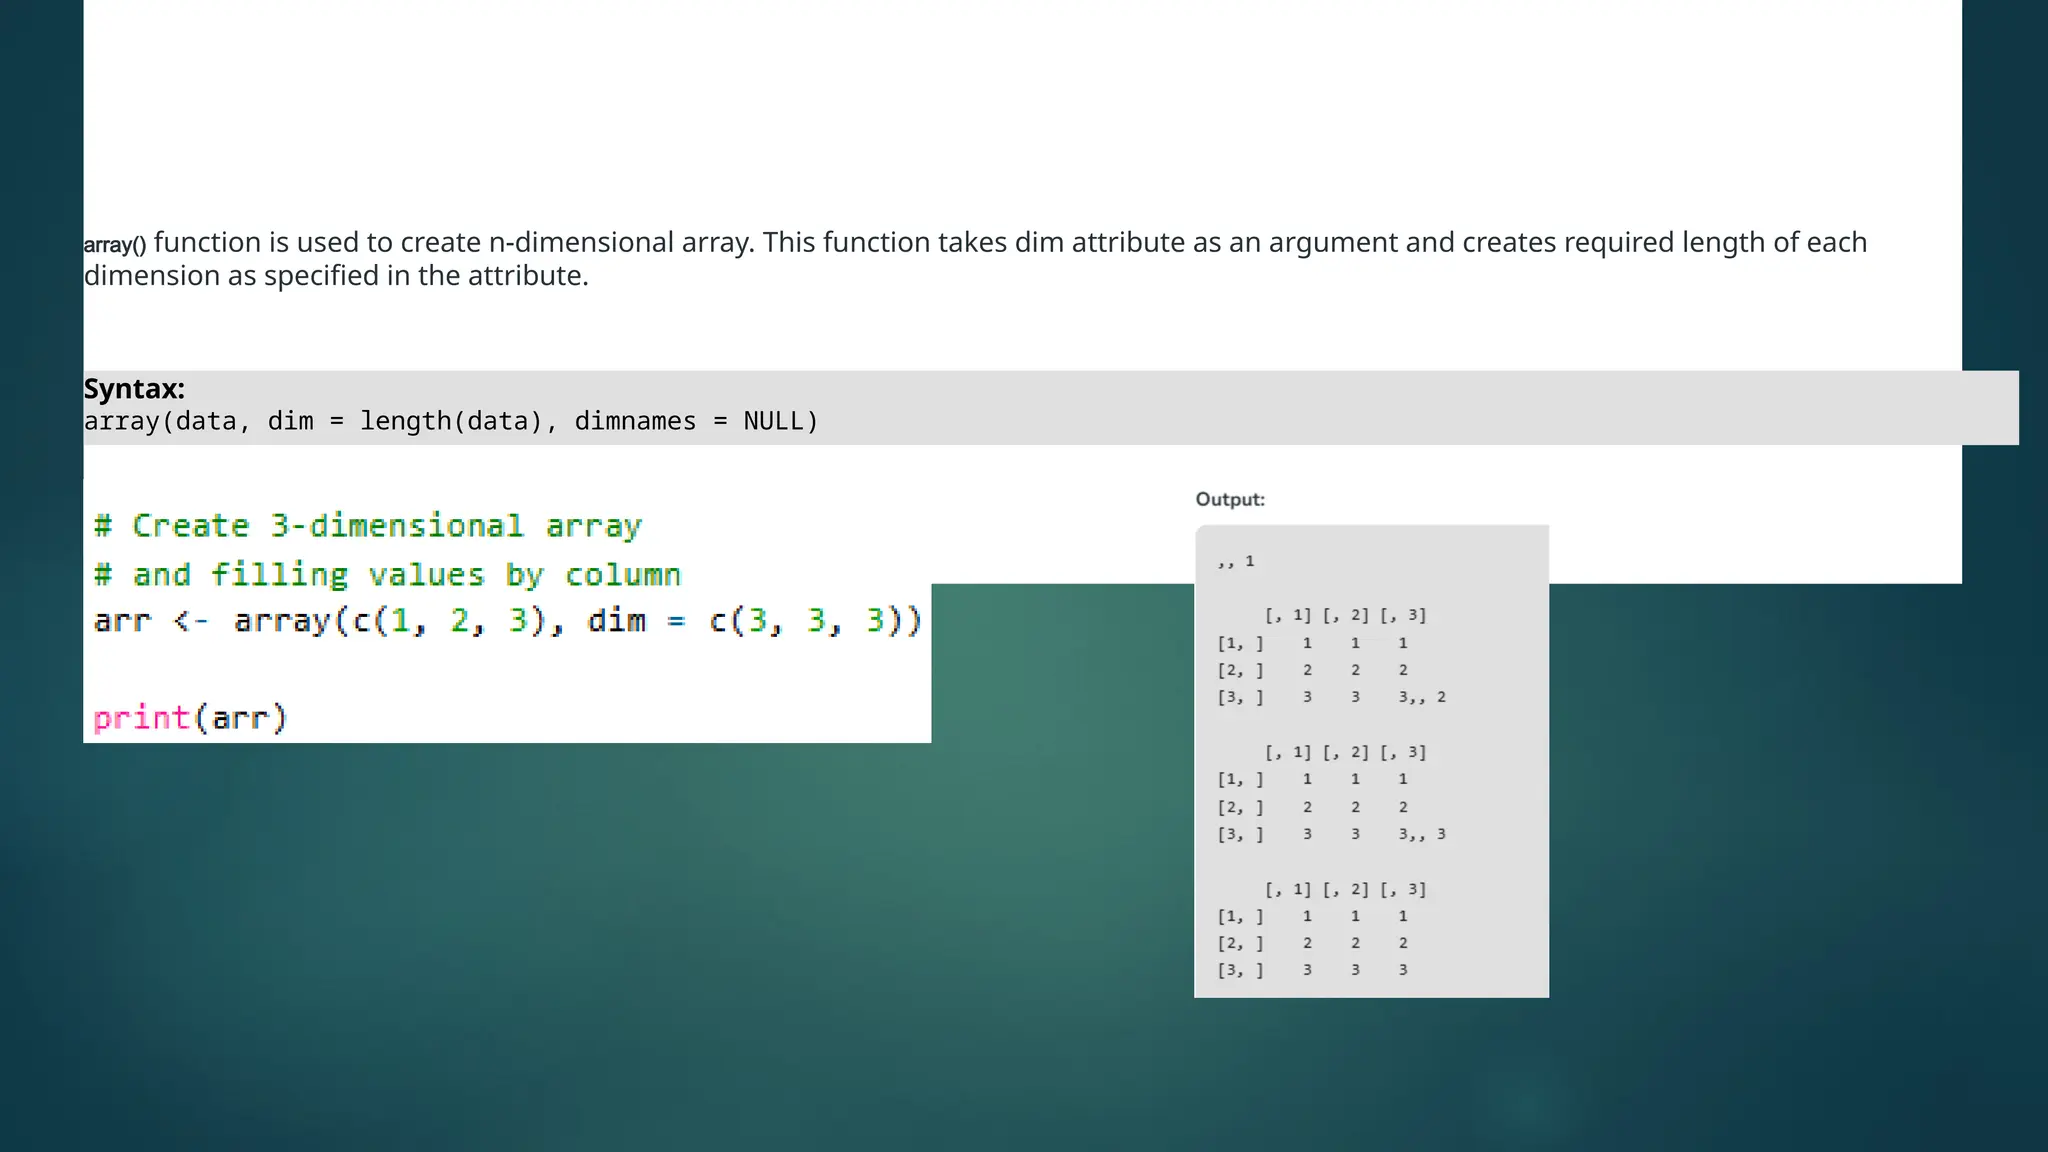Click the output panel image
This screenshot has width=2048, height=1152.
pyautogui.click(x=1371, y=761)
